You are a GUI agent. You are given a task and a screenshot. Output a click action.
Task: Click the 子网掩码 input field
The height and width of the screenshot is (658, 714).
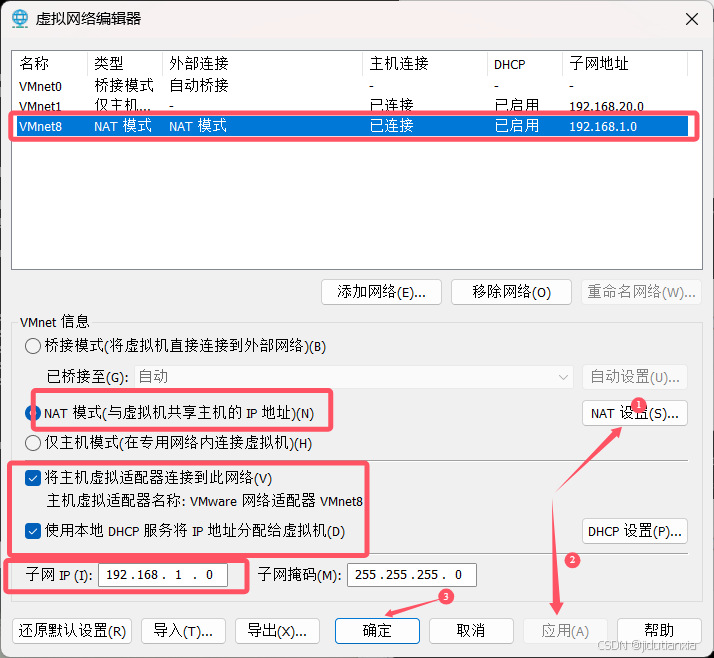[x=411, y=575]
